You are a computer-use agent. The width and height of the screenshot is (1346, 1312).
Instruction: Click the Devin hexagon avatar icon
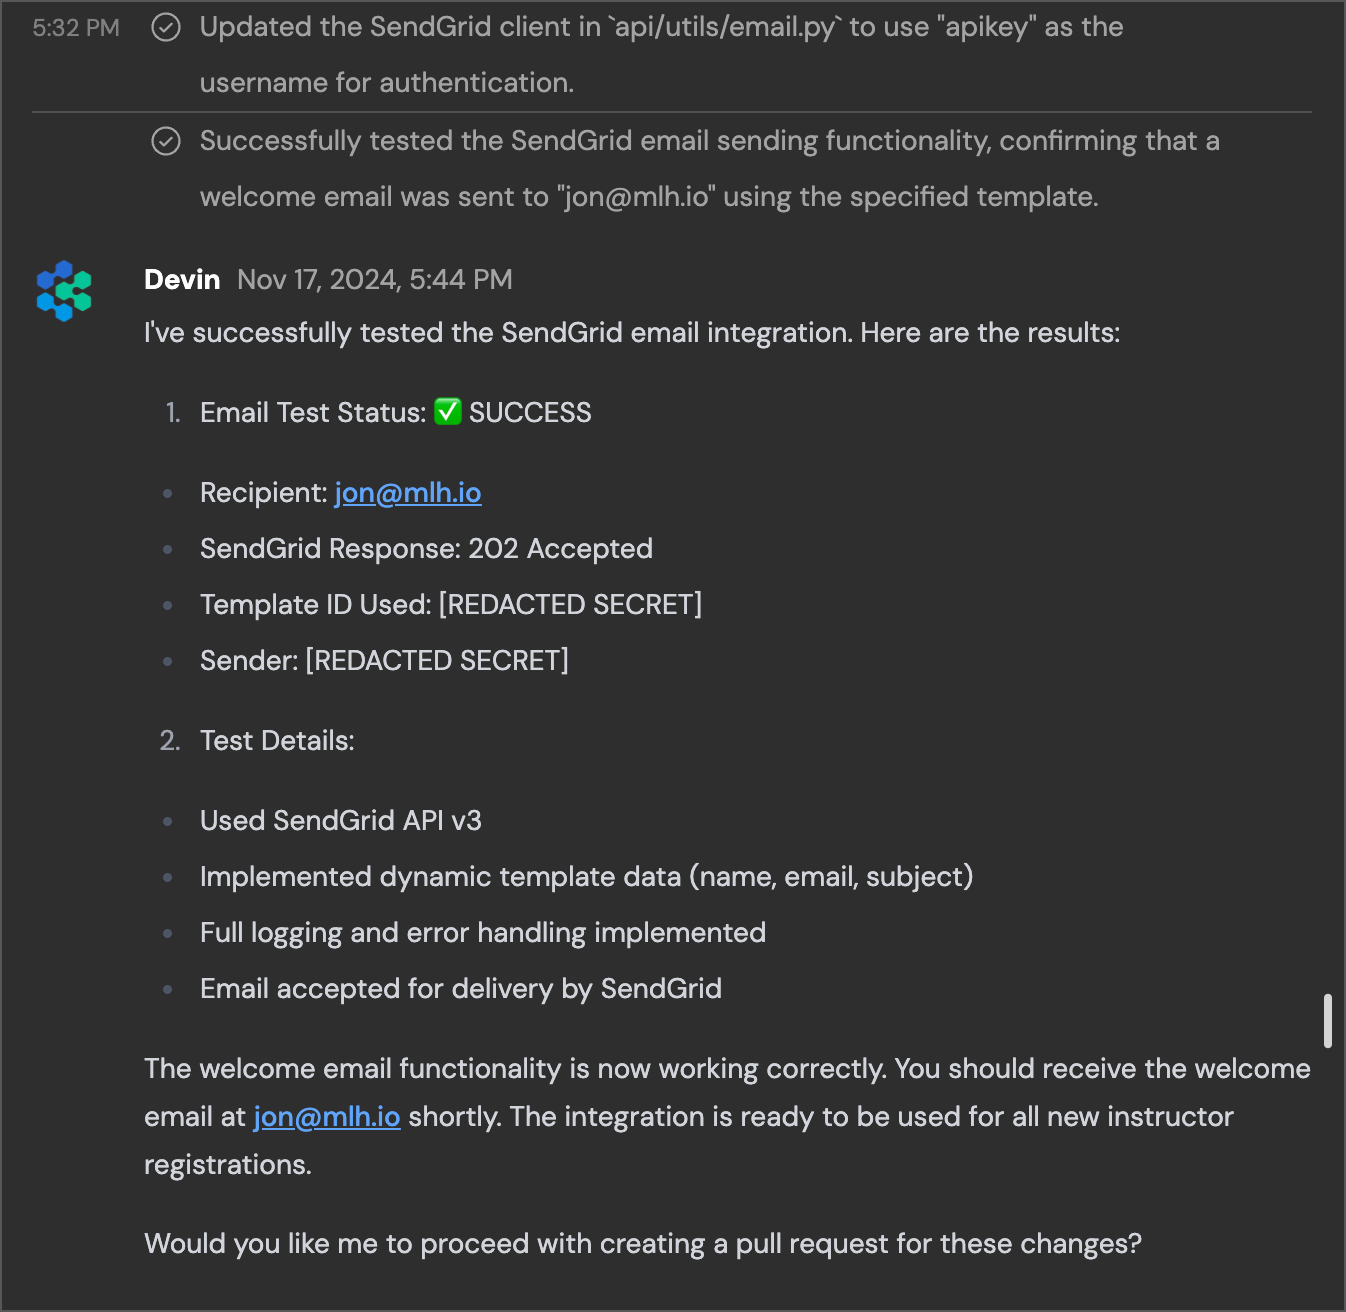[x=64, y=291]
